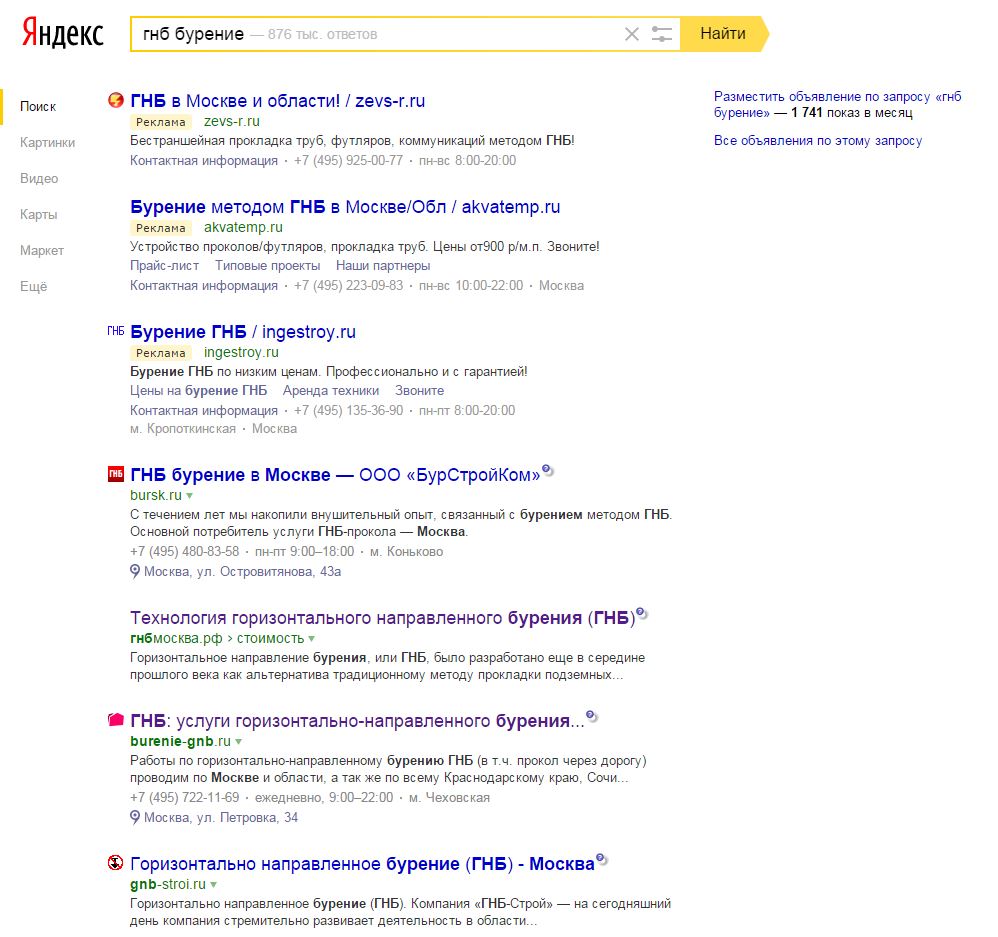Screen dimensions: 998x937
Task: Click Все объявления по этому запросу
Action: (818, 140)
